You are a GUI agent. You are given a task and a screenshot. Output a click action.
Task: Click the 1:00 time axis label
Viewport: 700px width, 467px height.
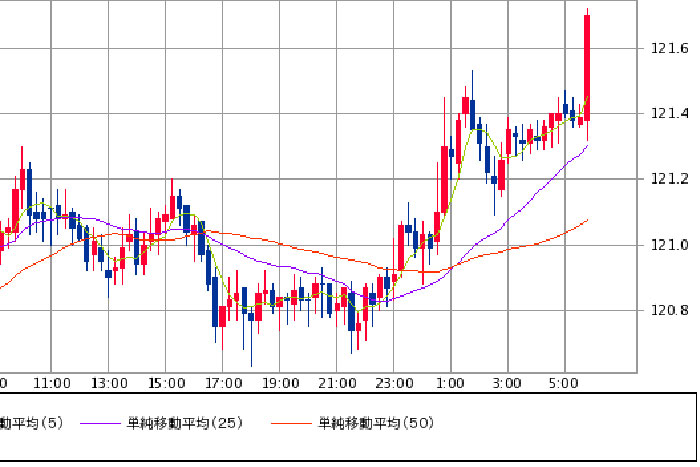coord(451,383)
